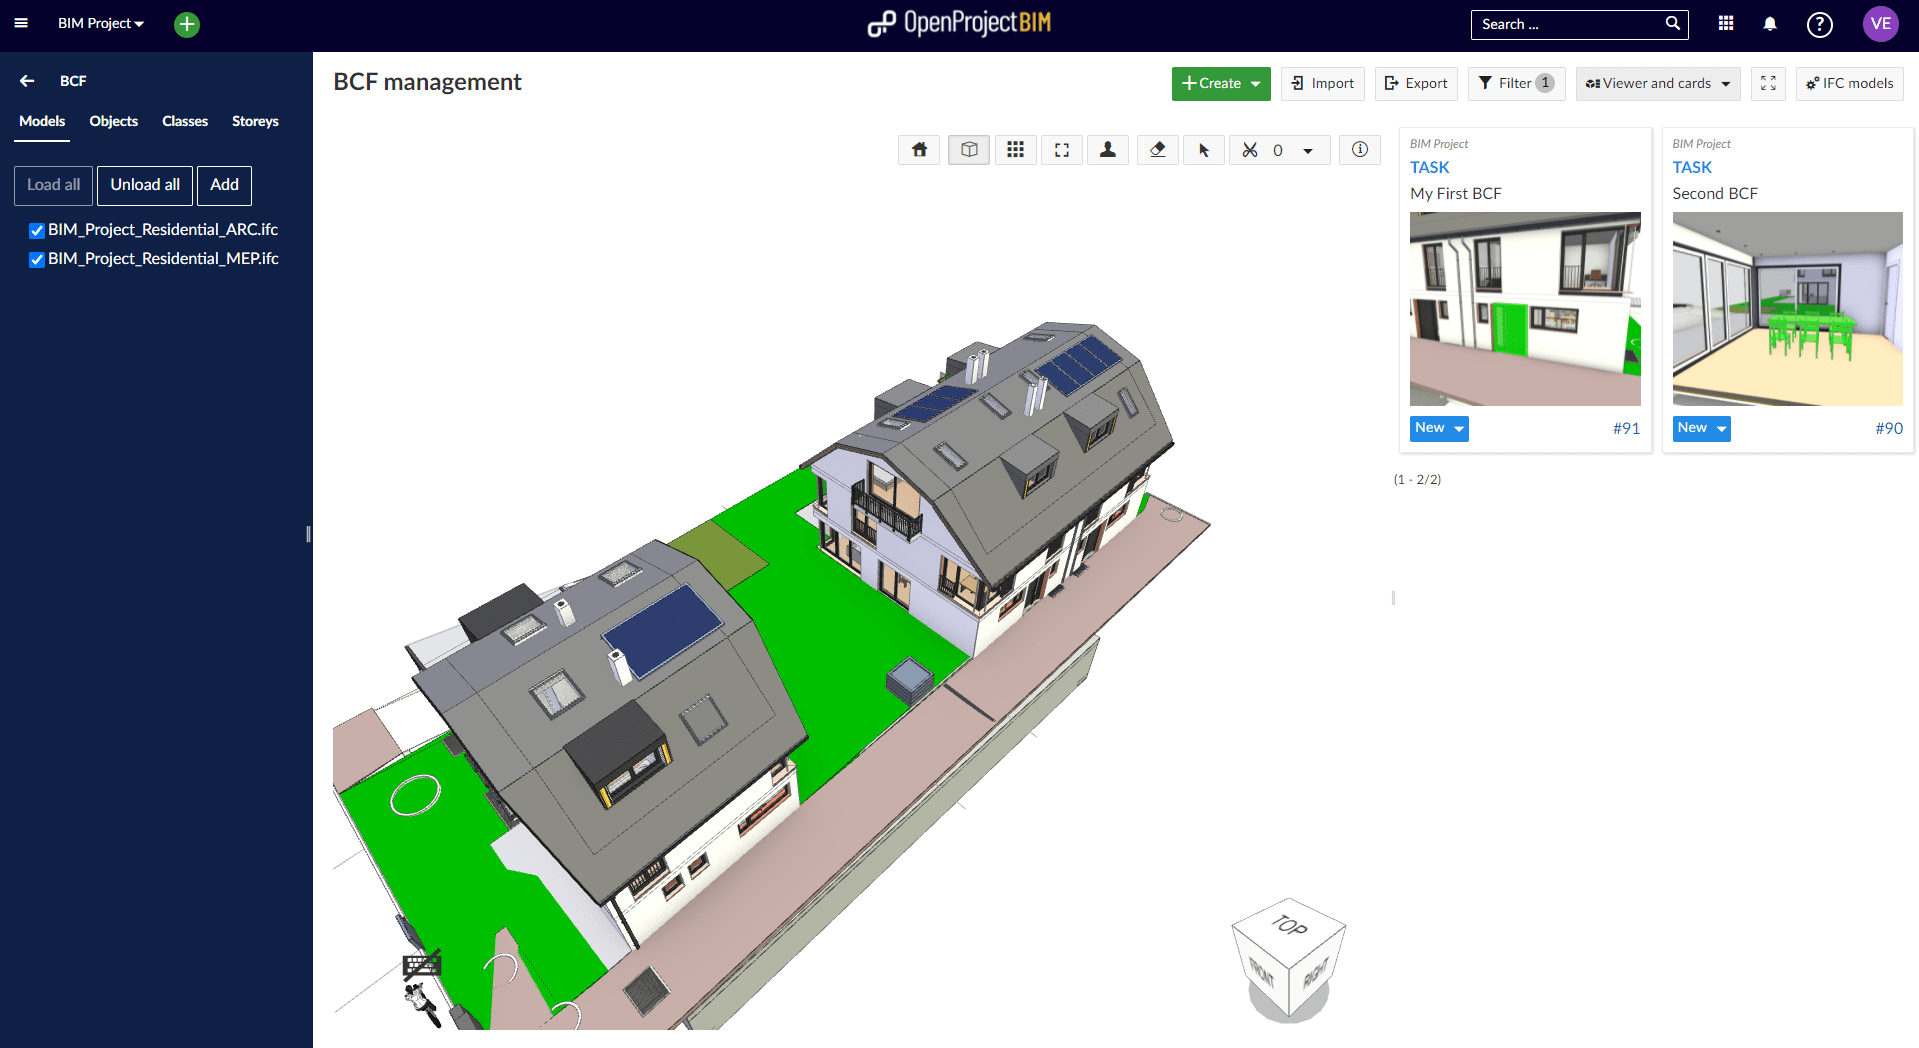
Task: Click the fit-to-view frame icon
Action: click(x=1061, y=150)
